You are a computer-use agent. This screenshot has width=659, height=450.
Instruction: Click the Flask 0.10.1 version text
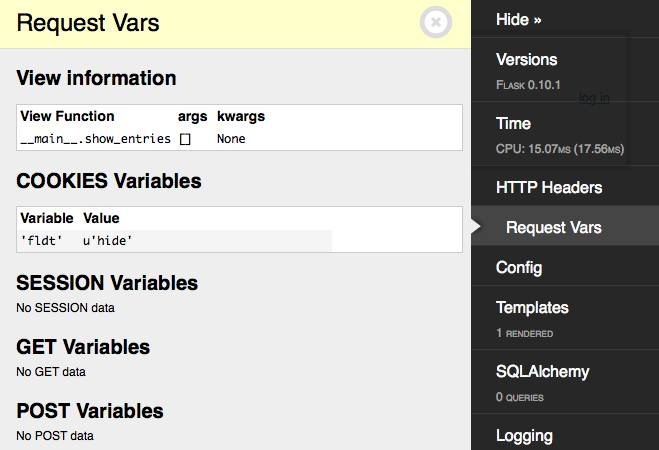coord(528,85)
